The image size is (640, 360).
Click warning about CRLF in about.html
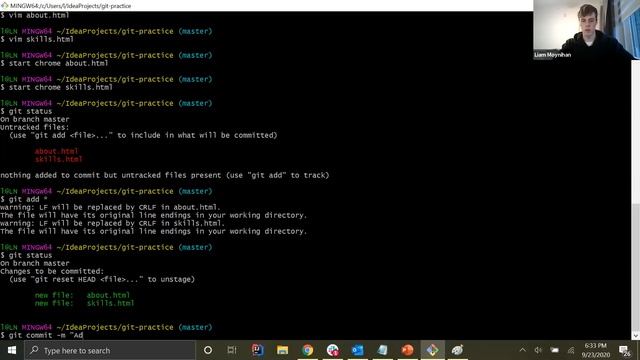(110, 207)
